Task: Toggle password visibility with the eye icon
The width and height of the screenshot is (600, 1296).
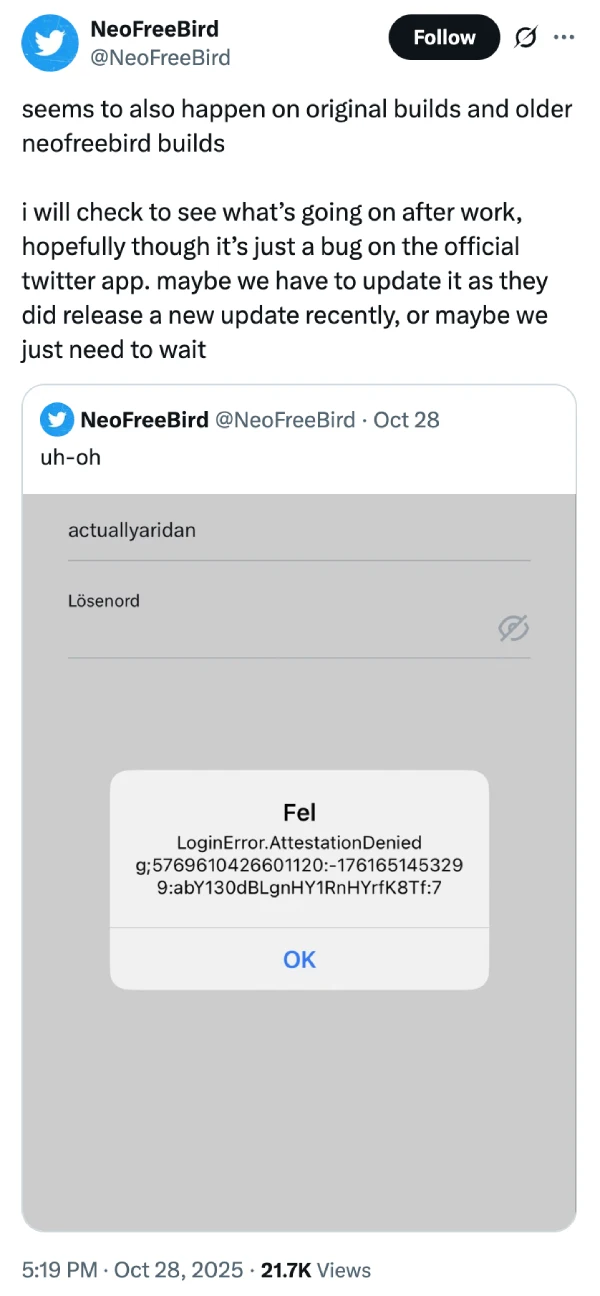Action: click(x=513, y=628)
